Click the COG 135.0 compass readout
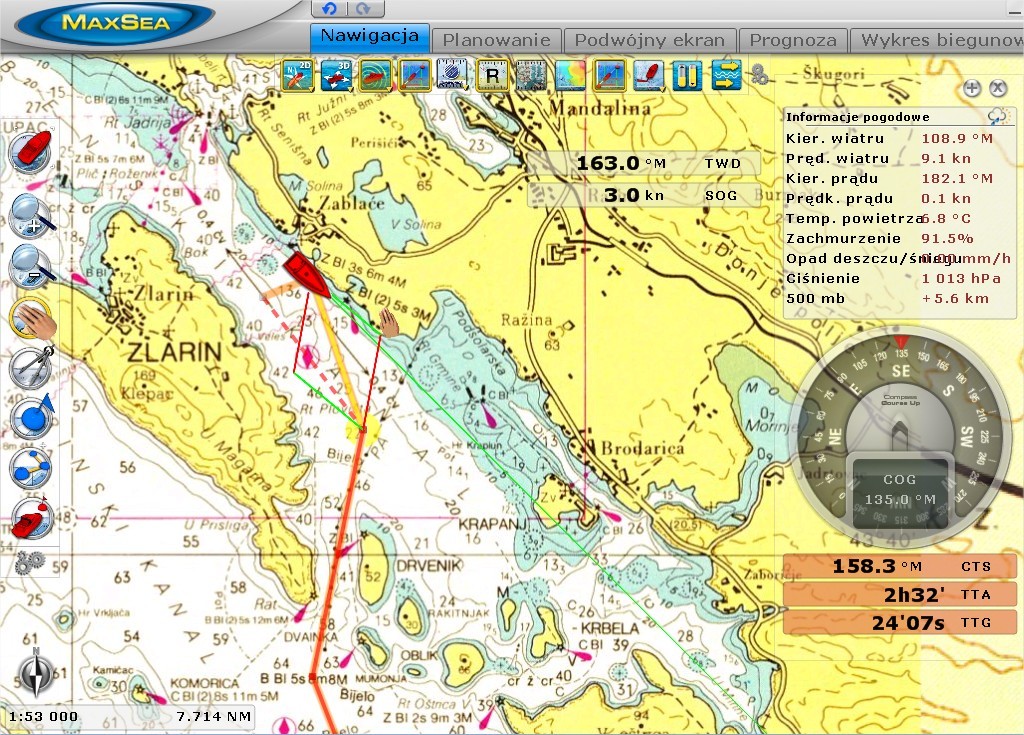Viewport: 1024px width, 735px height. [x=900, y=491]
